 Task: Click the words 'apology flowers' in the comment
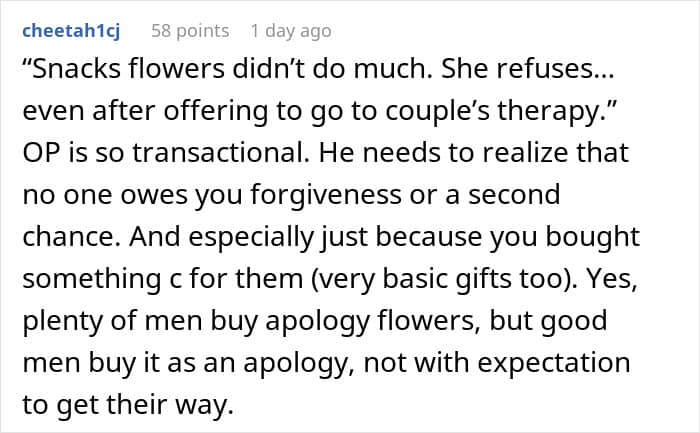coord(372,321)
